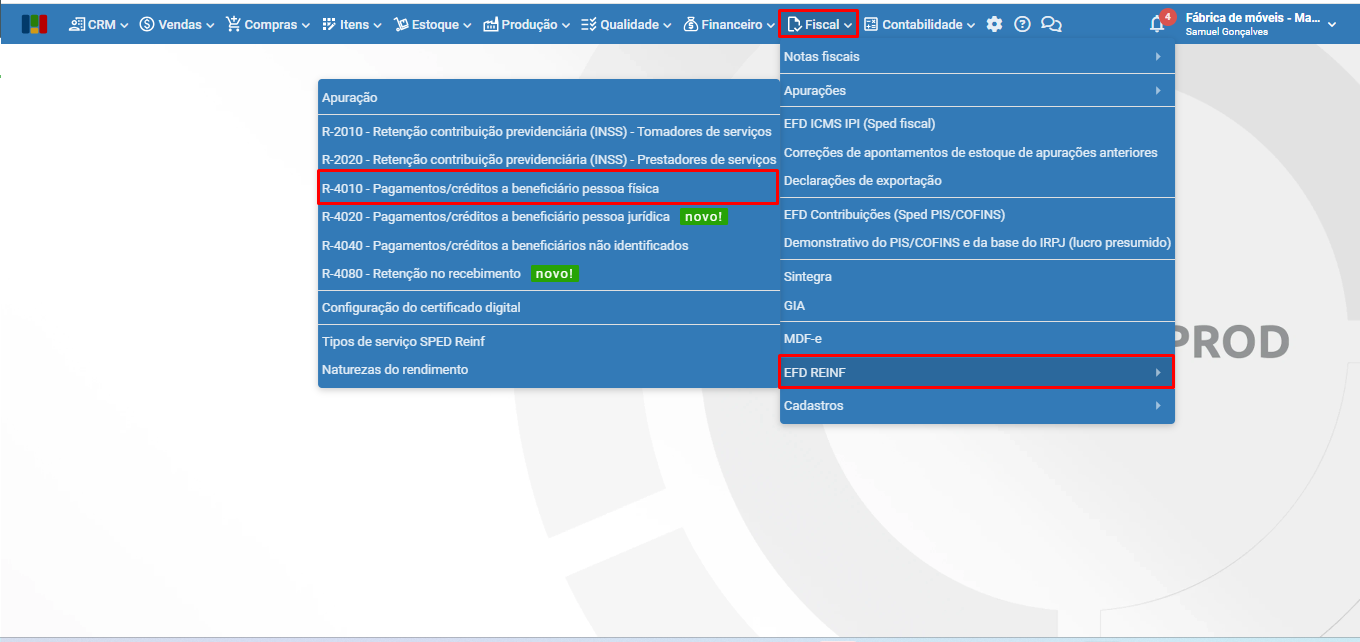Open Tipos de serviço SPED Reinf

coord(548,341)
